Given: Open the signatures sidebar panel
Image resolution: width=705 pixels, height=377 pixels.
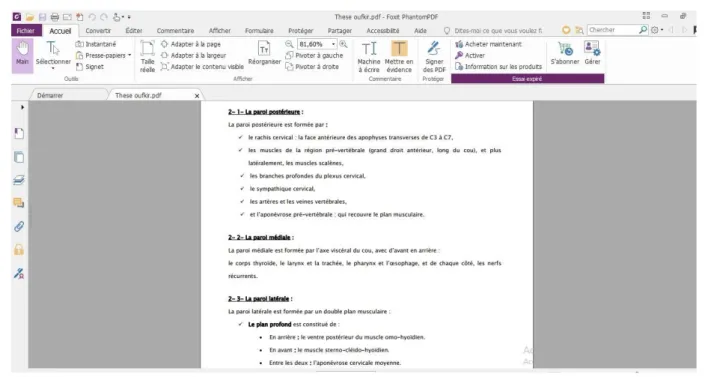Looking at the screenshot, I should (19, 273).
